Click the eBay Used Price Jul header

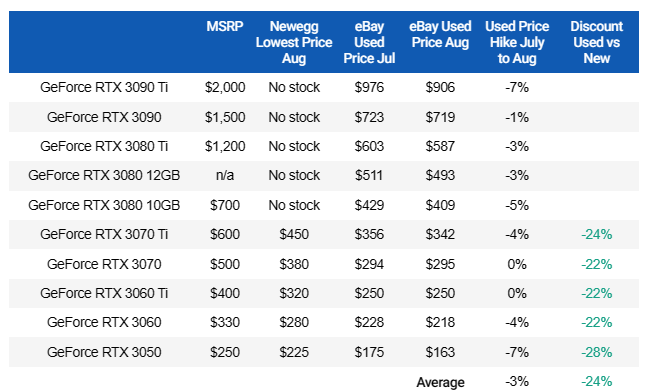369,42
